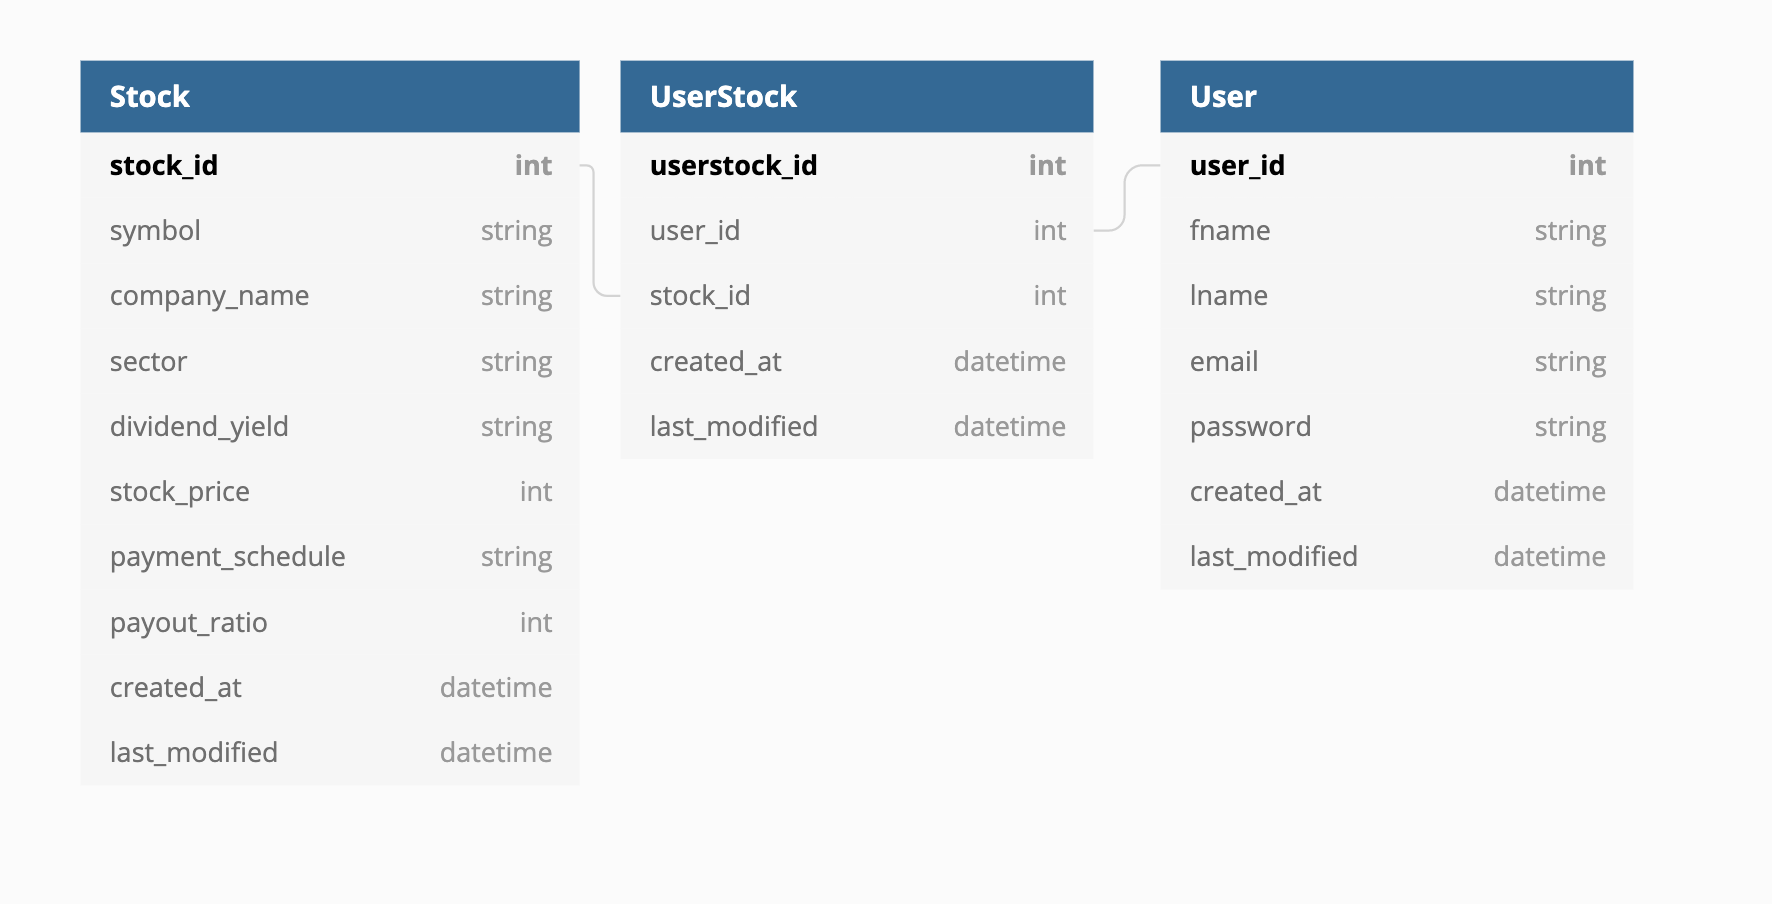
Task: Click stock_id field in UserStock table
Action: pyautogui.click(x=700, y=296)
